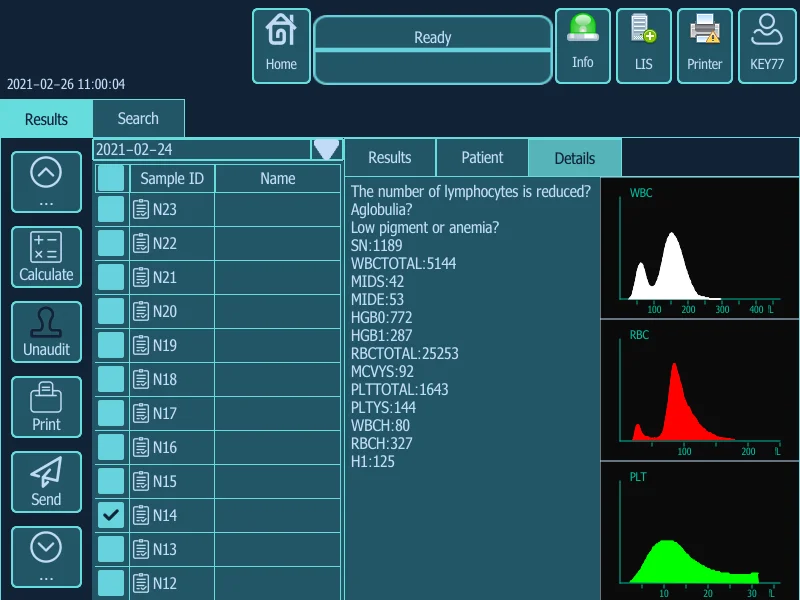This screenshot has height=600, width=800.
Task: Check the box for sample N21
Action: tap(111, 277)
